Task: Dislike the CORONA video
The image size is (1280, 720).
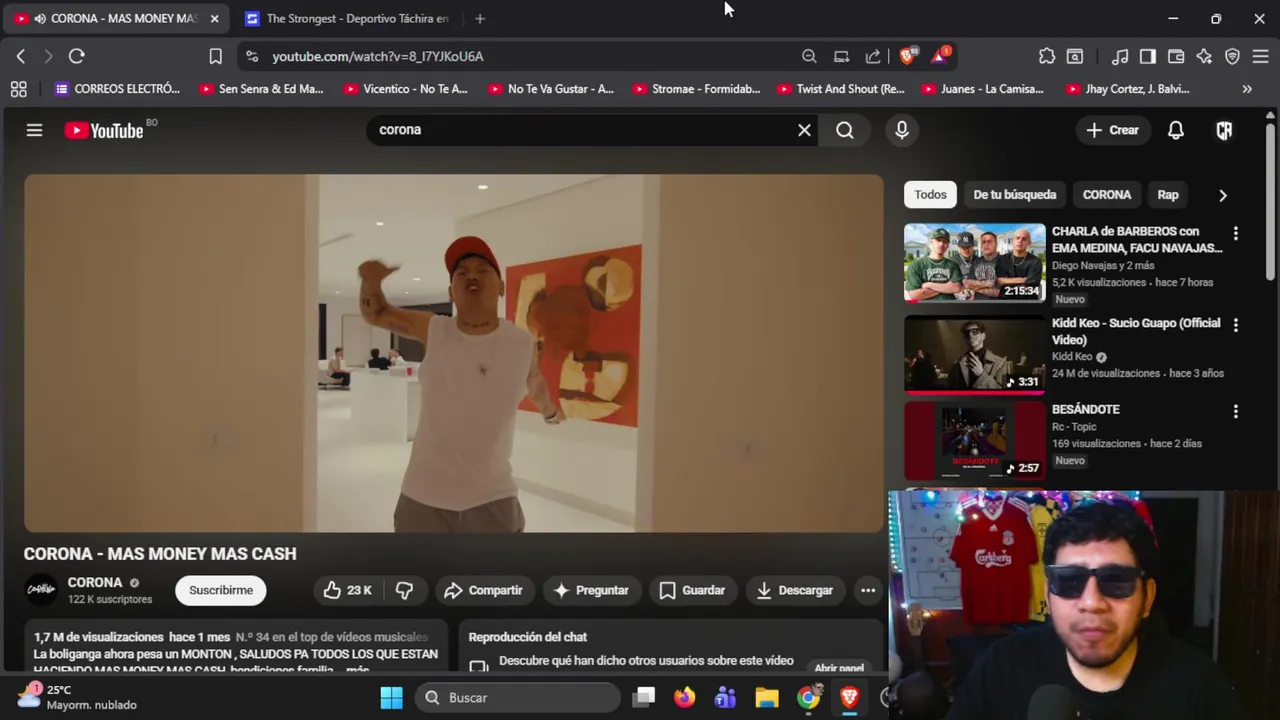Action: pos(404,590)
